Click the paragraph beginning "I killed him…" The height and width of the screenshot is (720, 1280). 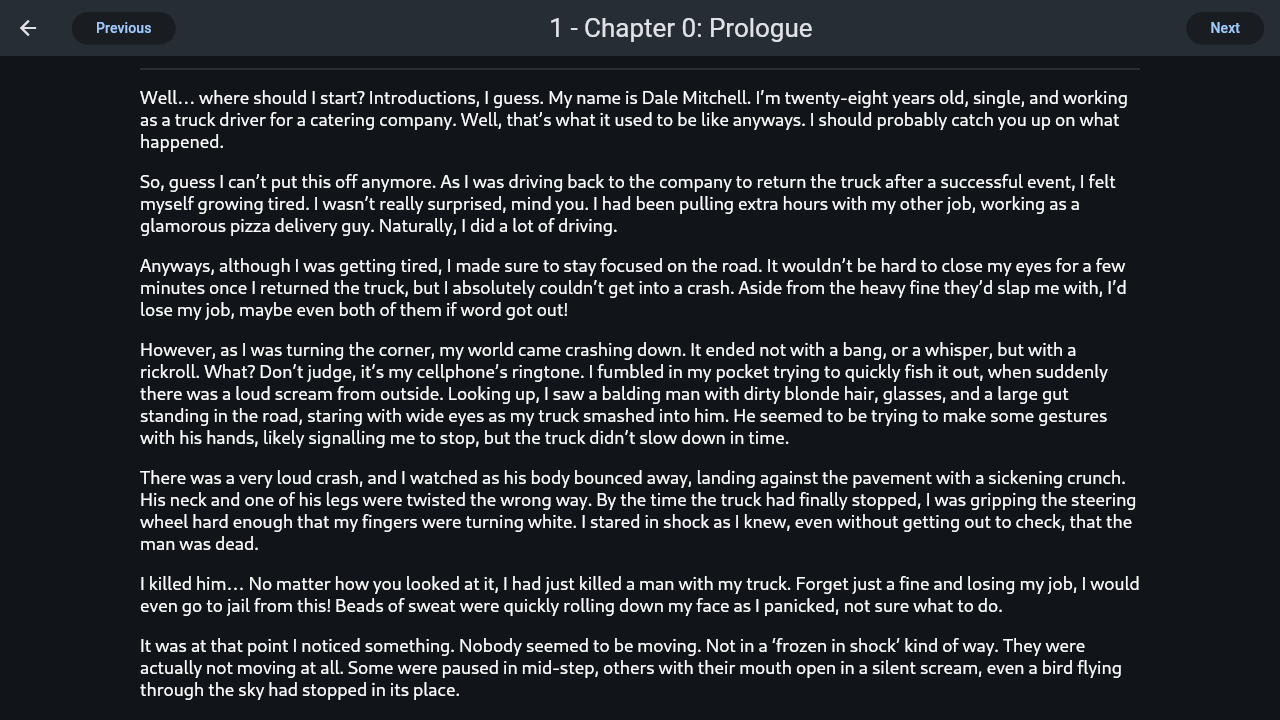click(x=620, y=595)
